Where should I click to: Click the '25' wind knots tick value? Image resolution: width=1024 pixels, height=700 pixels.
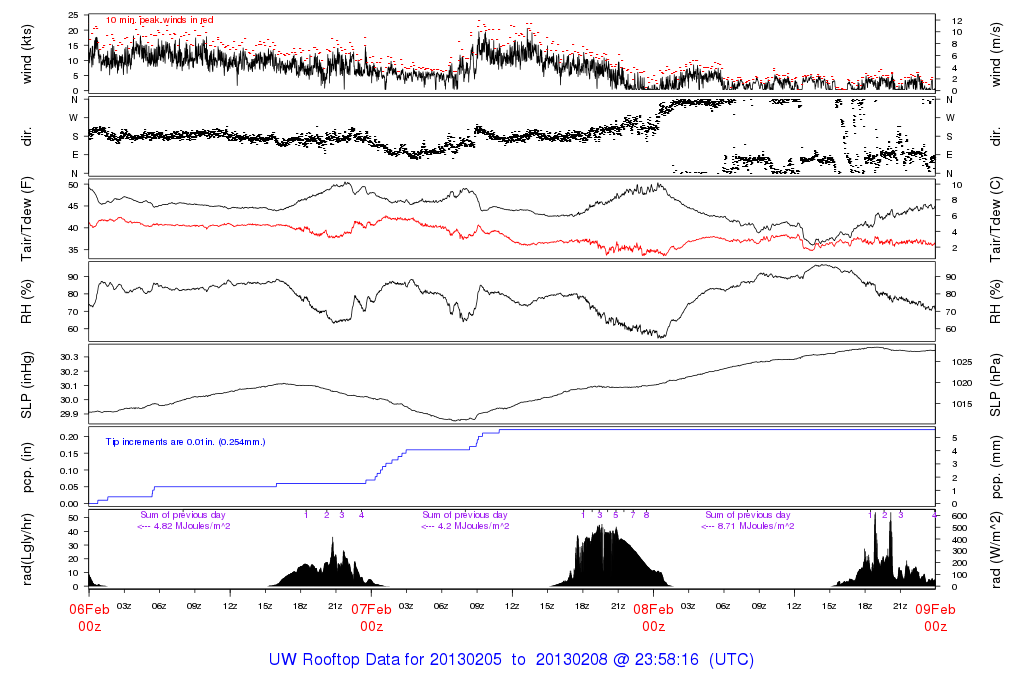73,15
